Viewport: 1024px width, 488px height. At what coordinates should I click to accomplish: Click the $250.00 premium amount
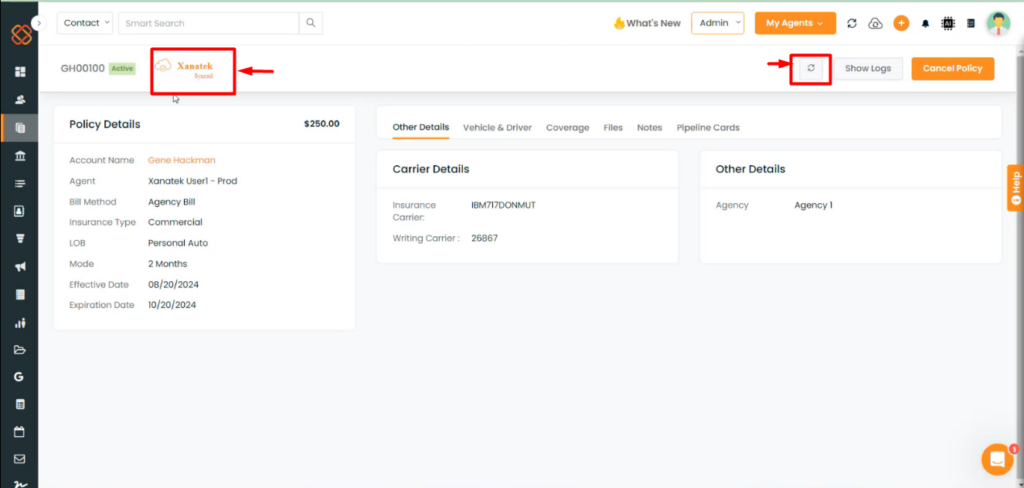point(321,123)
